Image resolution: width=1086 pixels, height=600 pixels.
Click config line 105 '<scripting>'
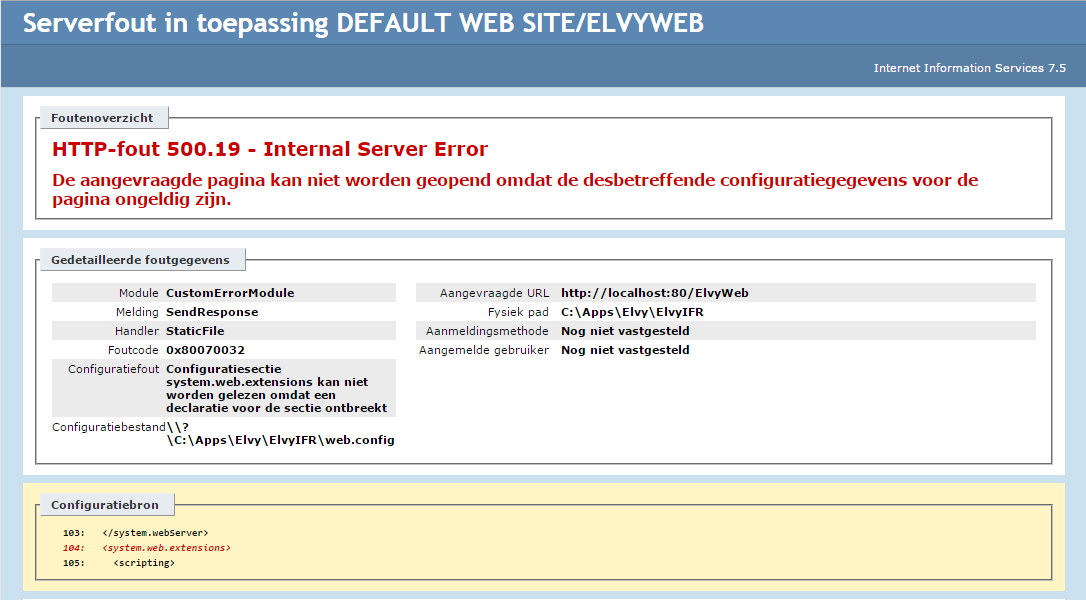click(x=144, y=563)
